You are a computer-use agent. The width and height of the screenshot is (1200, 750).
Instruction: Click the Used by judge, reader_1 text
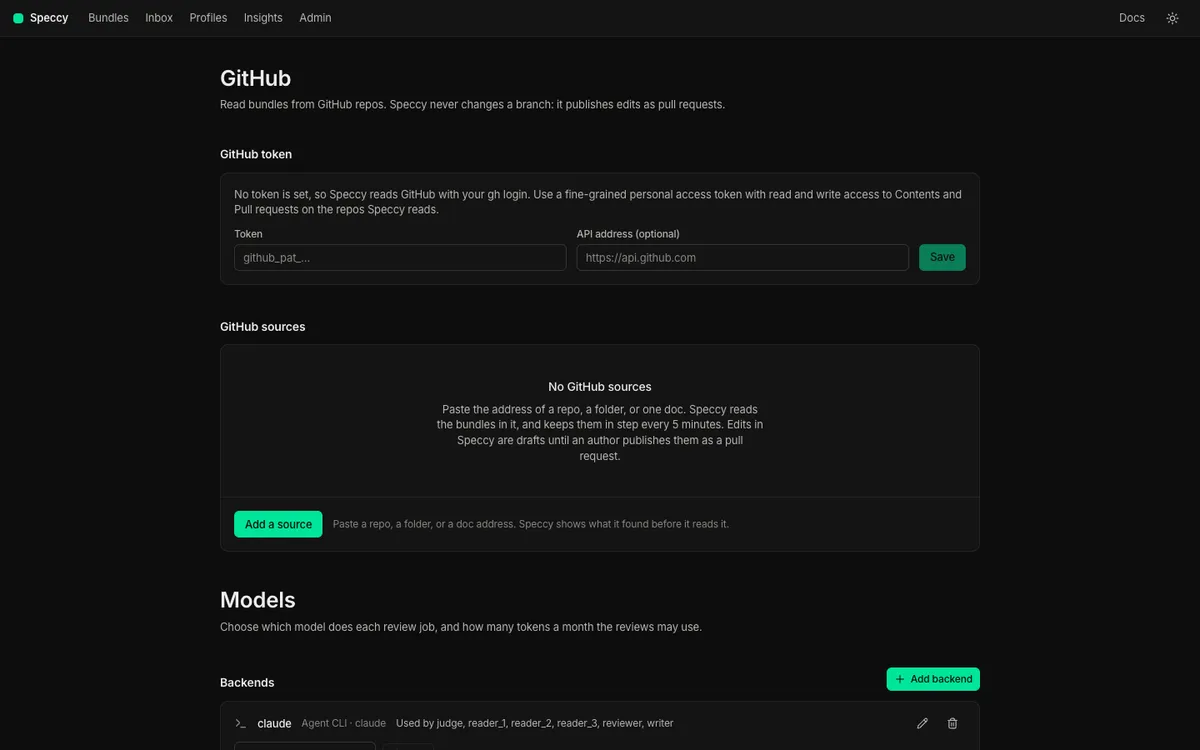[x=535, y=723]
